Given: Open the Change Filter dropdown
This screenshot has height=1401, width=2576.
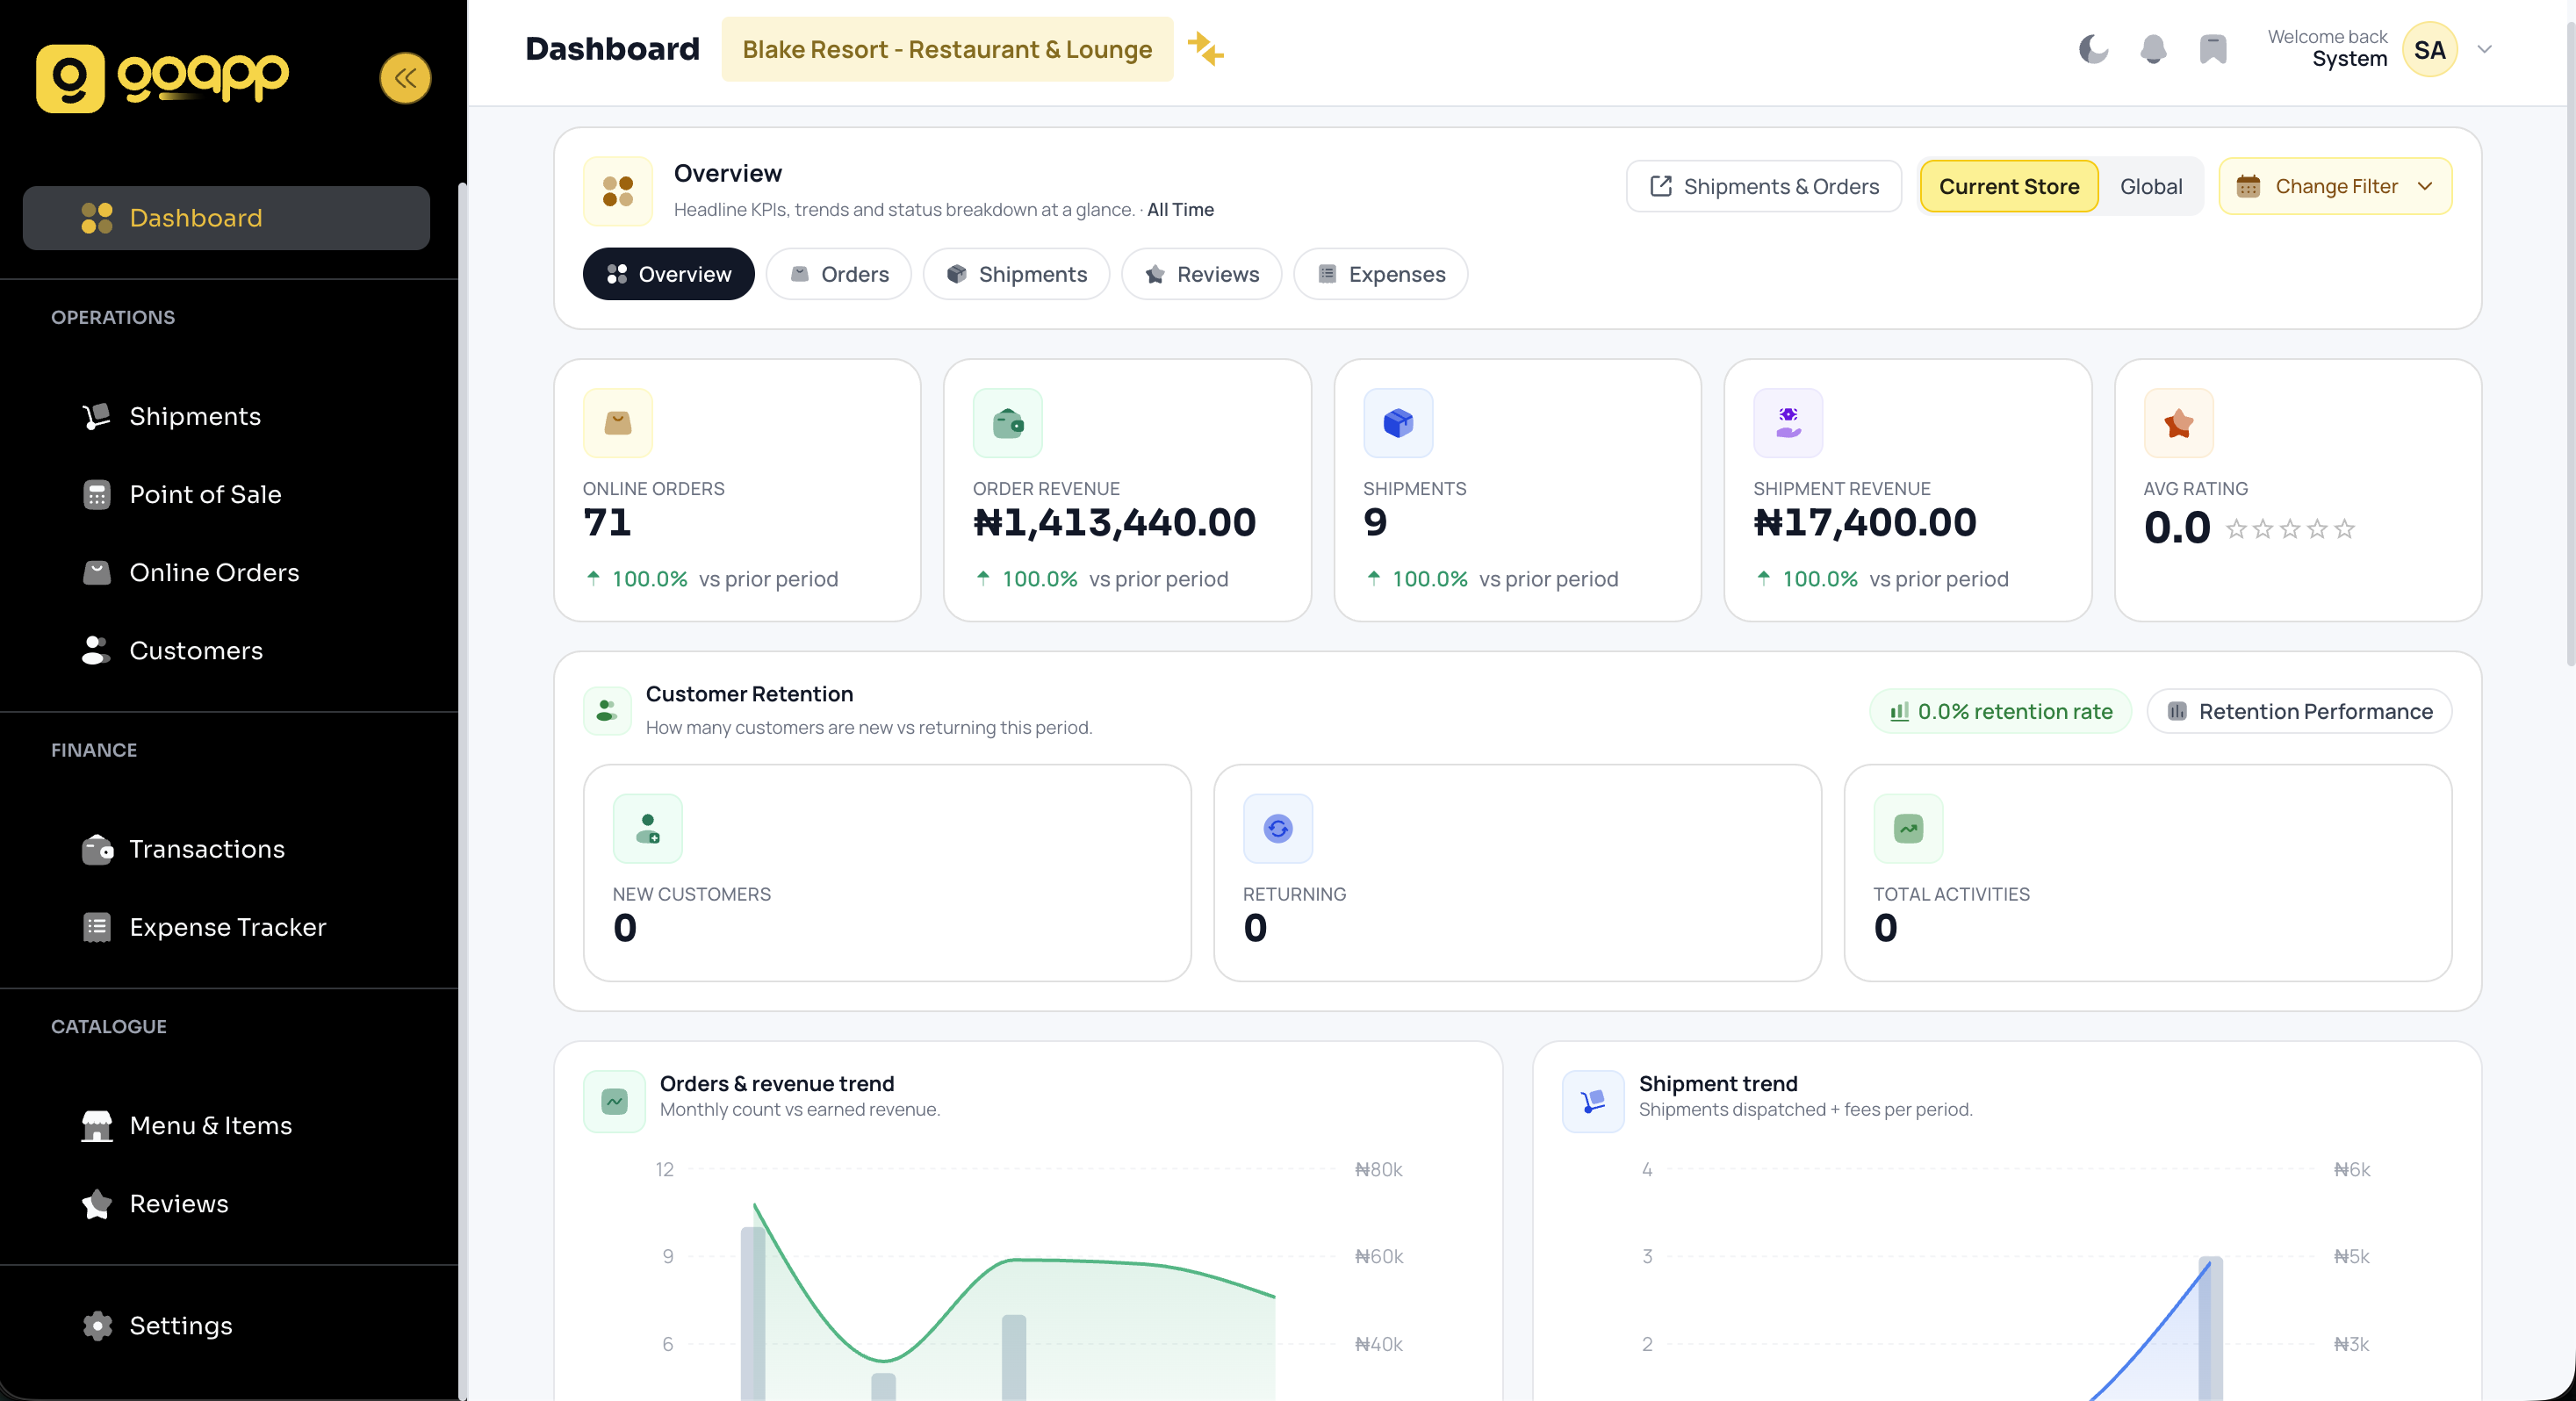Looking at the screenshot, I should pyautogui.click(x=2335, y=186).
